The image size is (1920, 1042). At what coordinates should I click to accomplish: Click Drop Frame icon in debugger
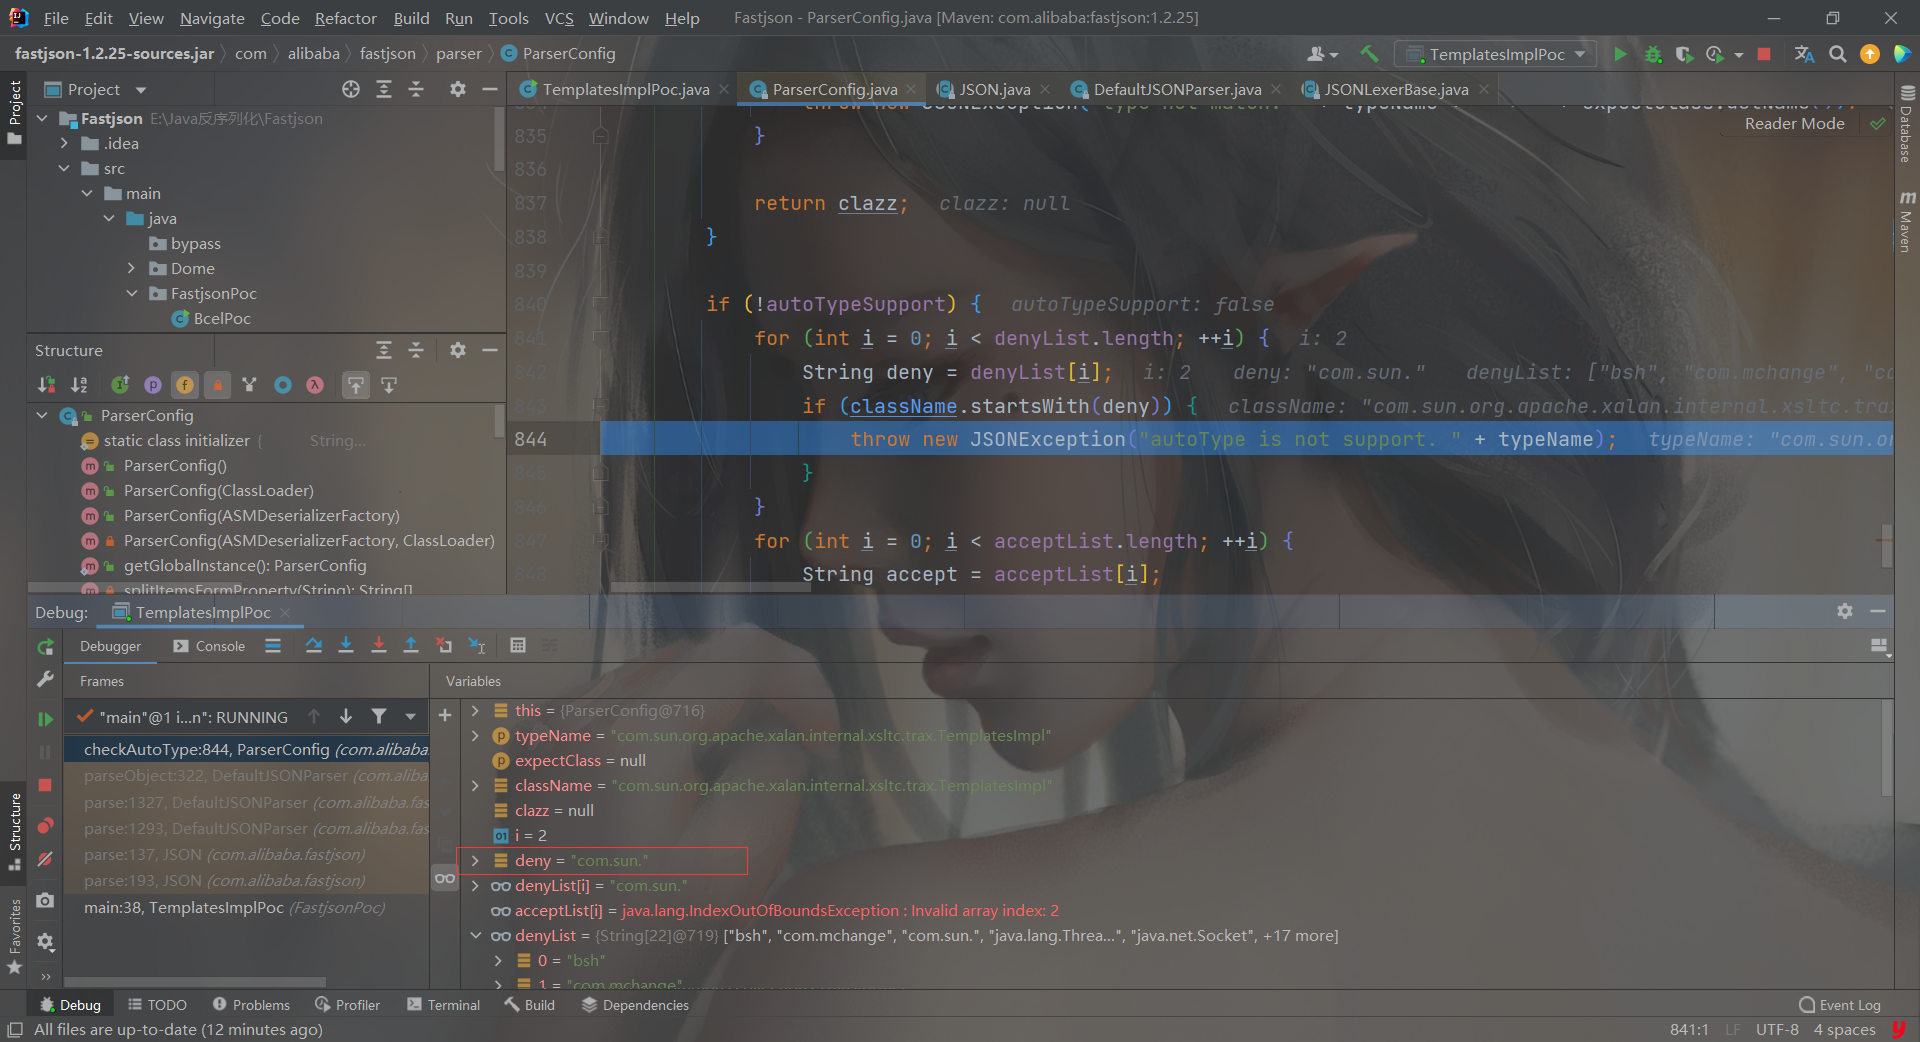point(444,646)
